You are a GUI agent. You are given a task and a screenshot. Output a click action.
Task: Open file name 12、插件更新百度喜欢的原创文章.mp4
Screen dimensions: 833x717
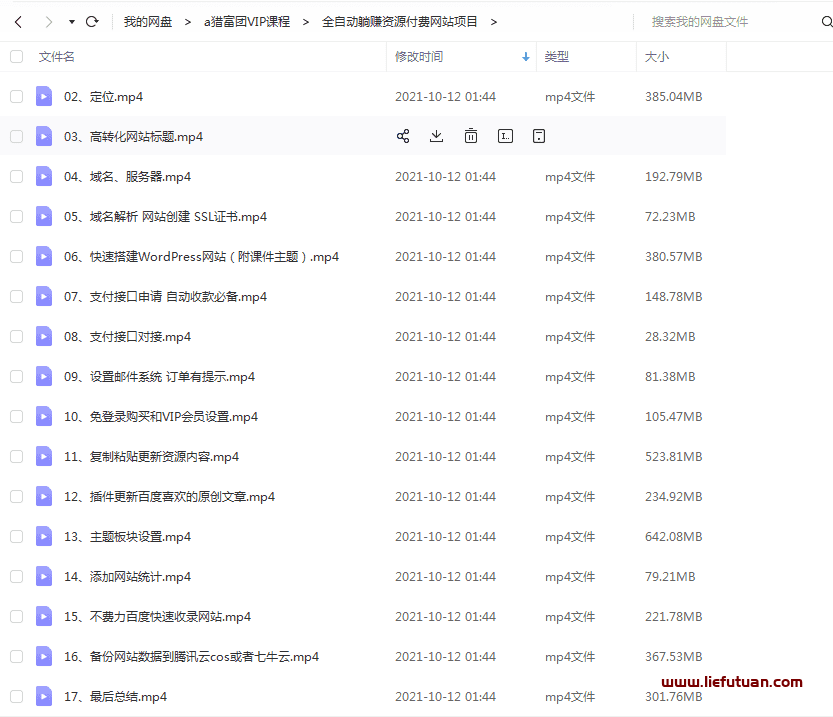pos(169,497)
